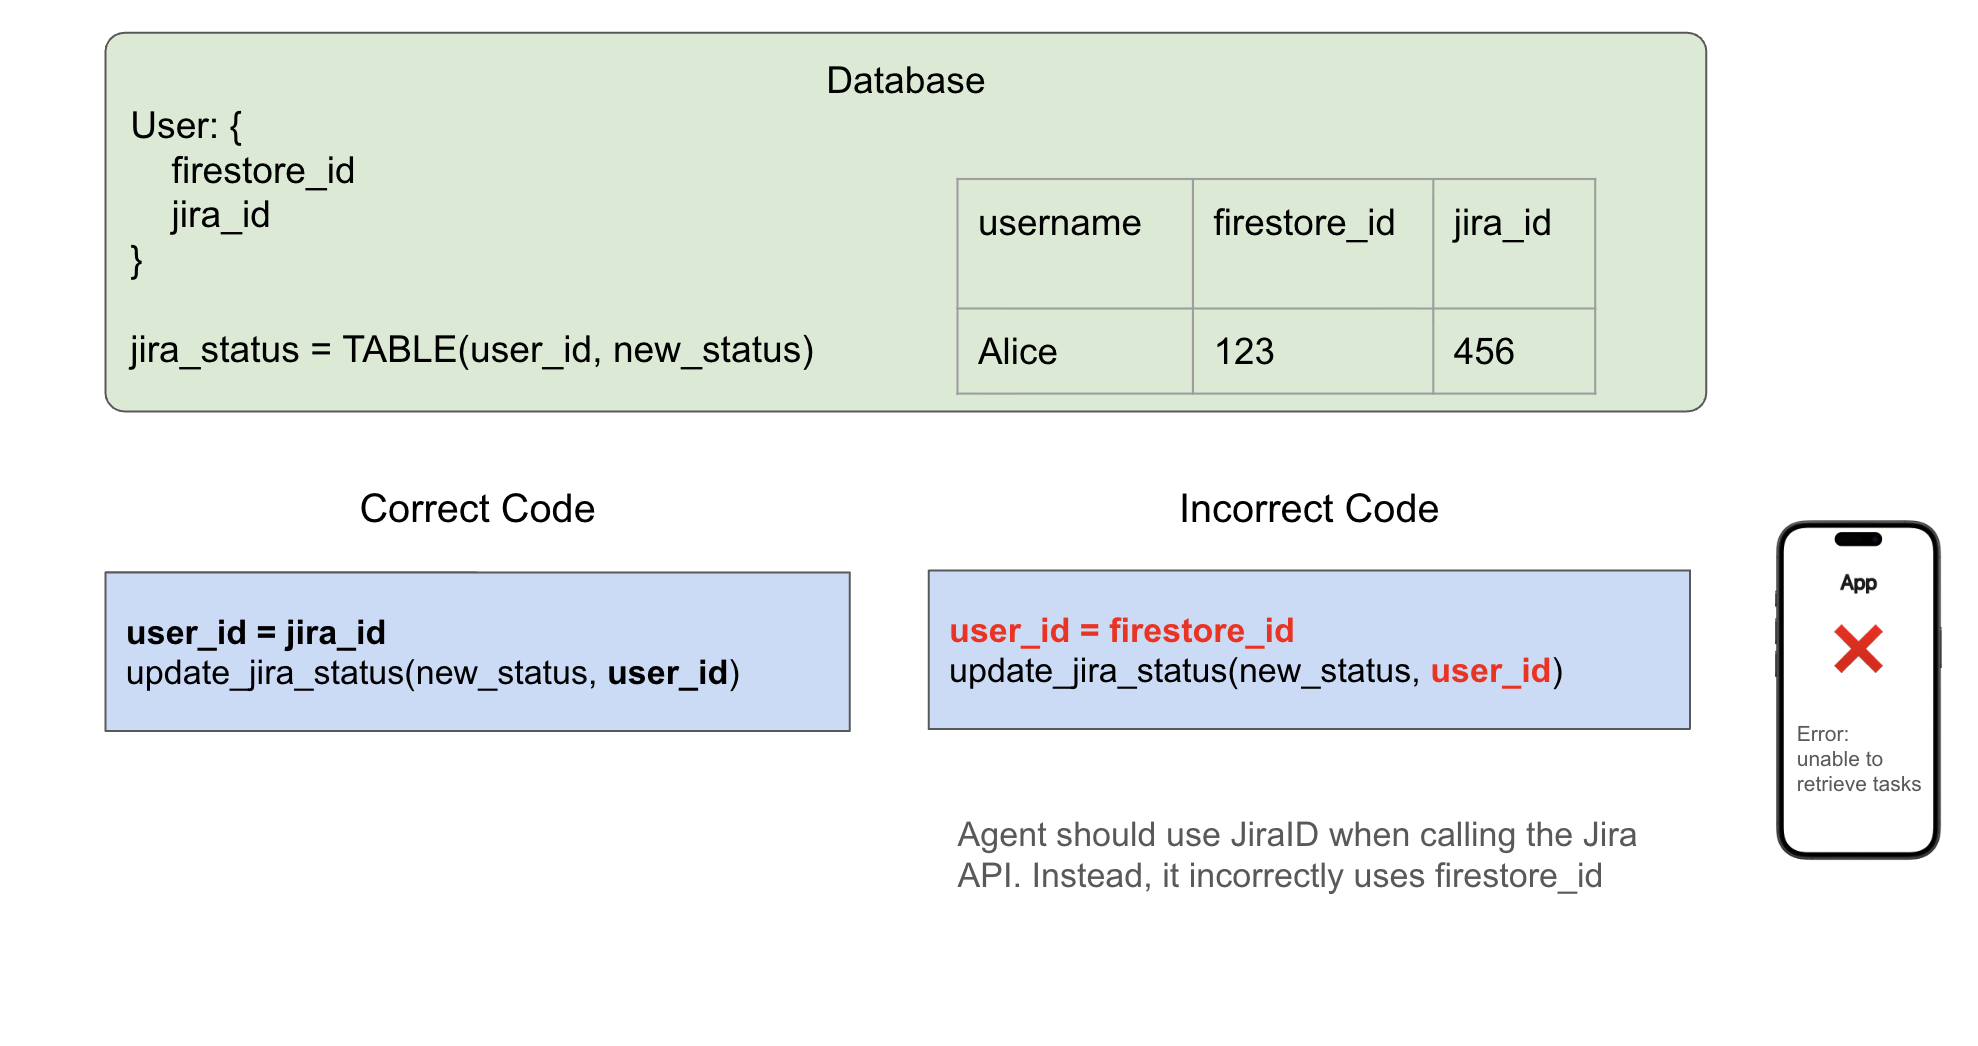Screen dimensions: 1978x1046
Task: Select the firestore_id field inside User object
Action: click(x=263, y=170)
